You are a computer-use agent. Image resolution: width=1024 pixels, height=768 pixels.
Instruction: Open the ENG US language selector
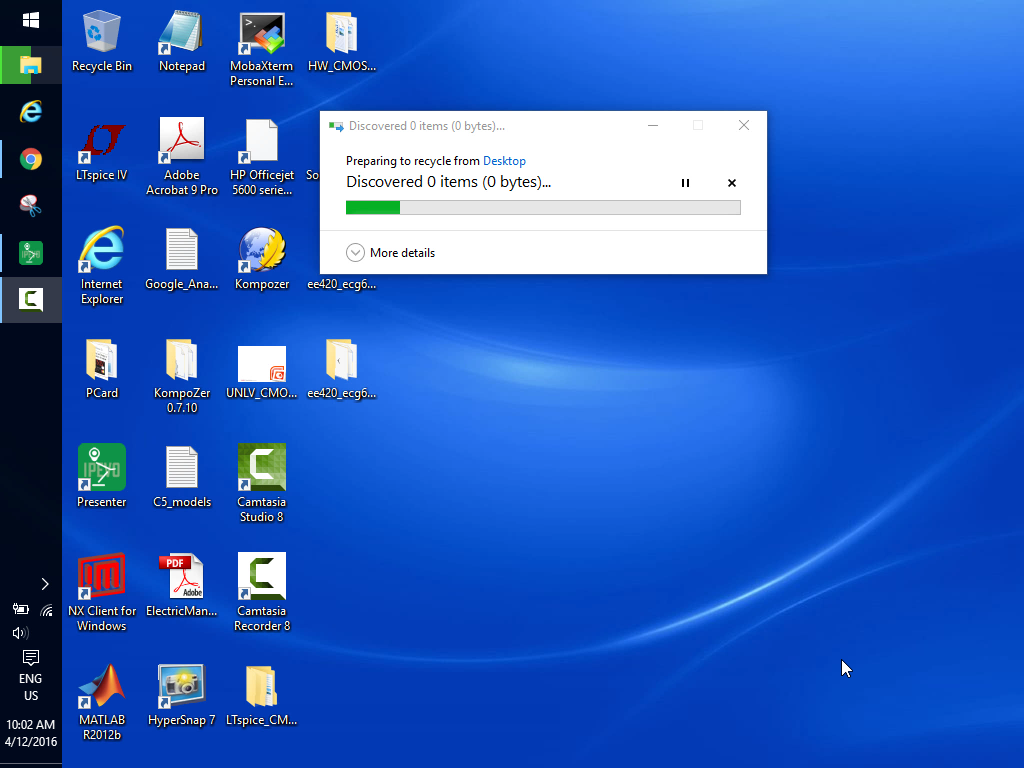[x=31, y=687]
